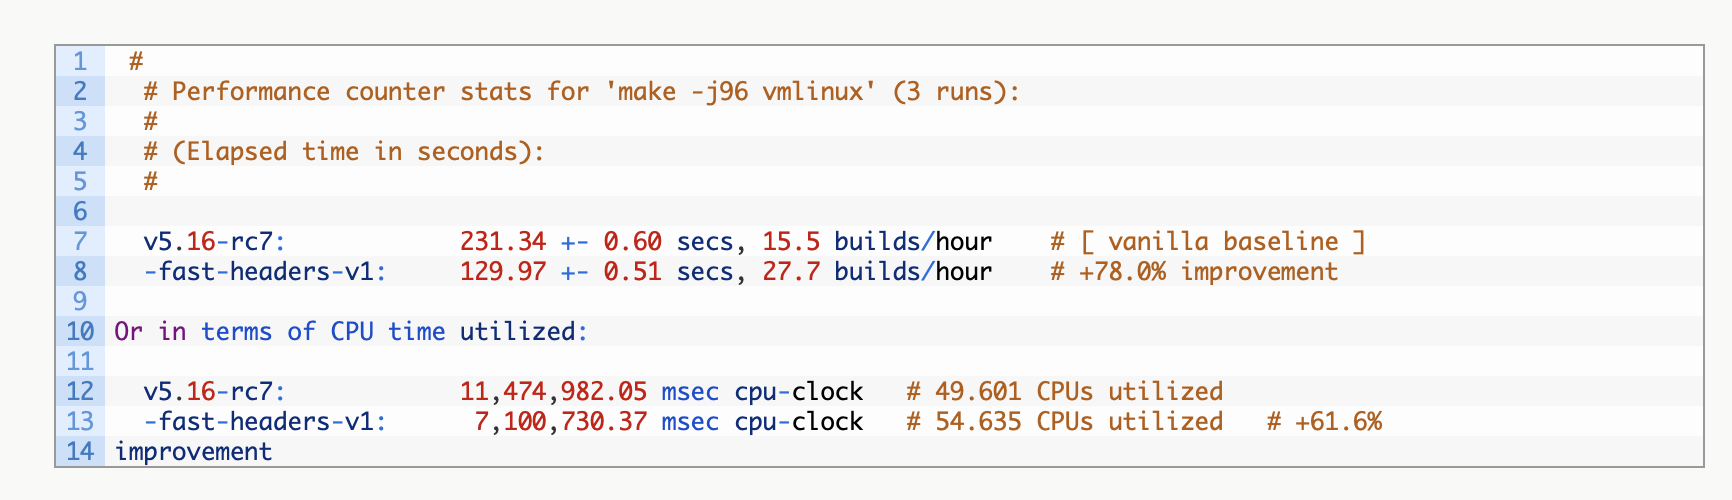Click the '[ vanilla baseline ]' comment
Image resolution: width=1732 pixels, height=500 pixels.
(x=1222, y=241)
